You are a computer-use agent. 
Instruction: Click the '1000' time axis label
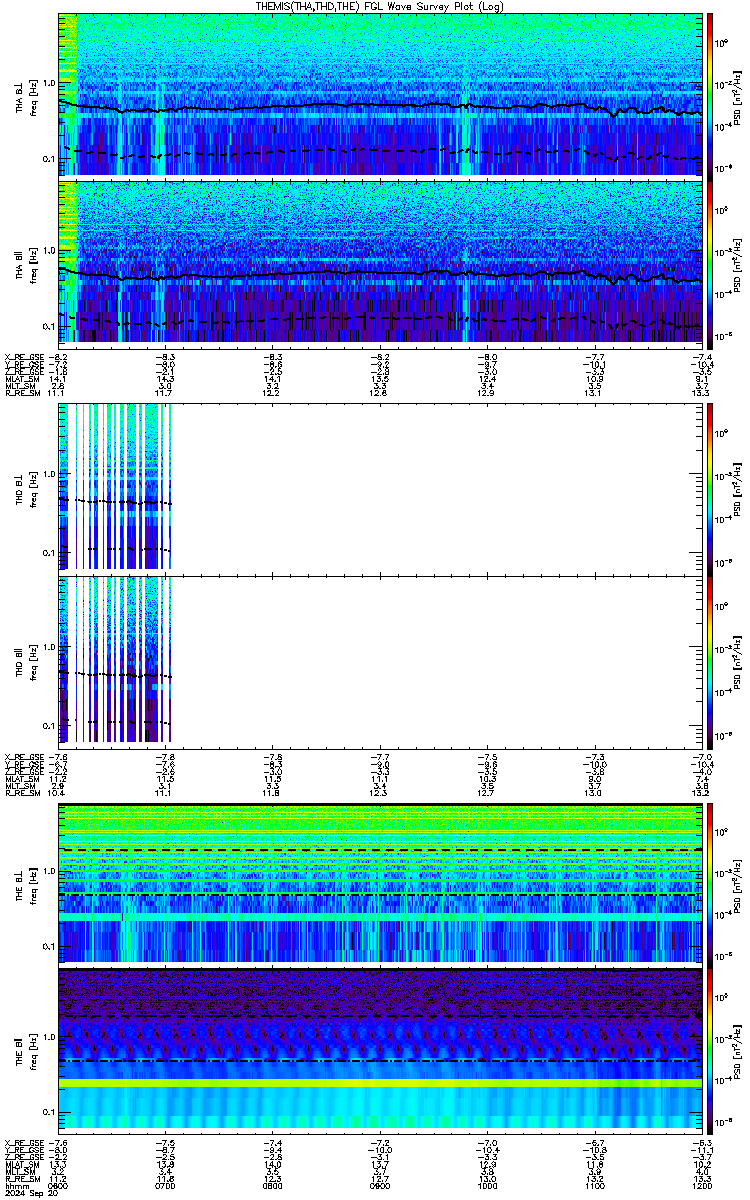click(488, 1186)
